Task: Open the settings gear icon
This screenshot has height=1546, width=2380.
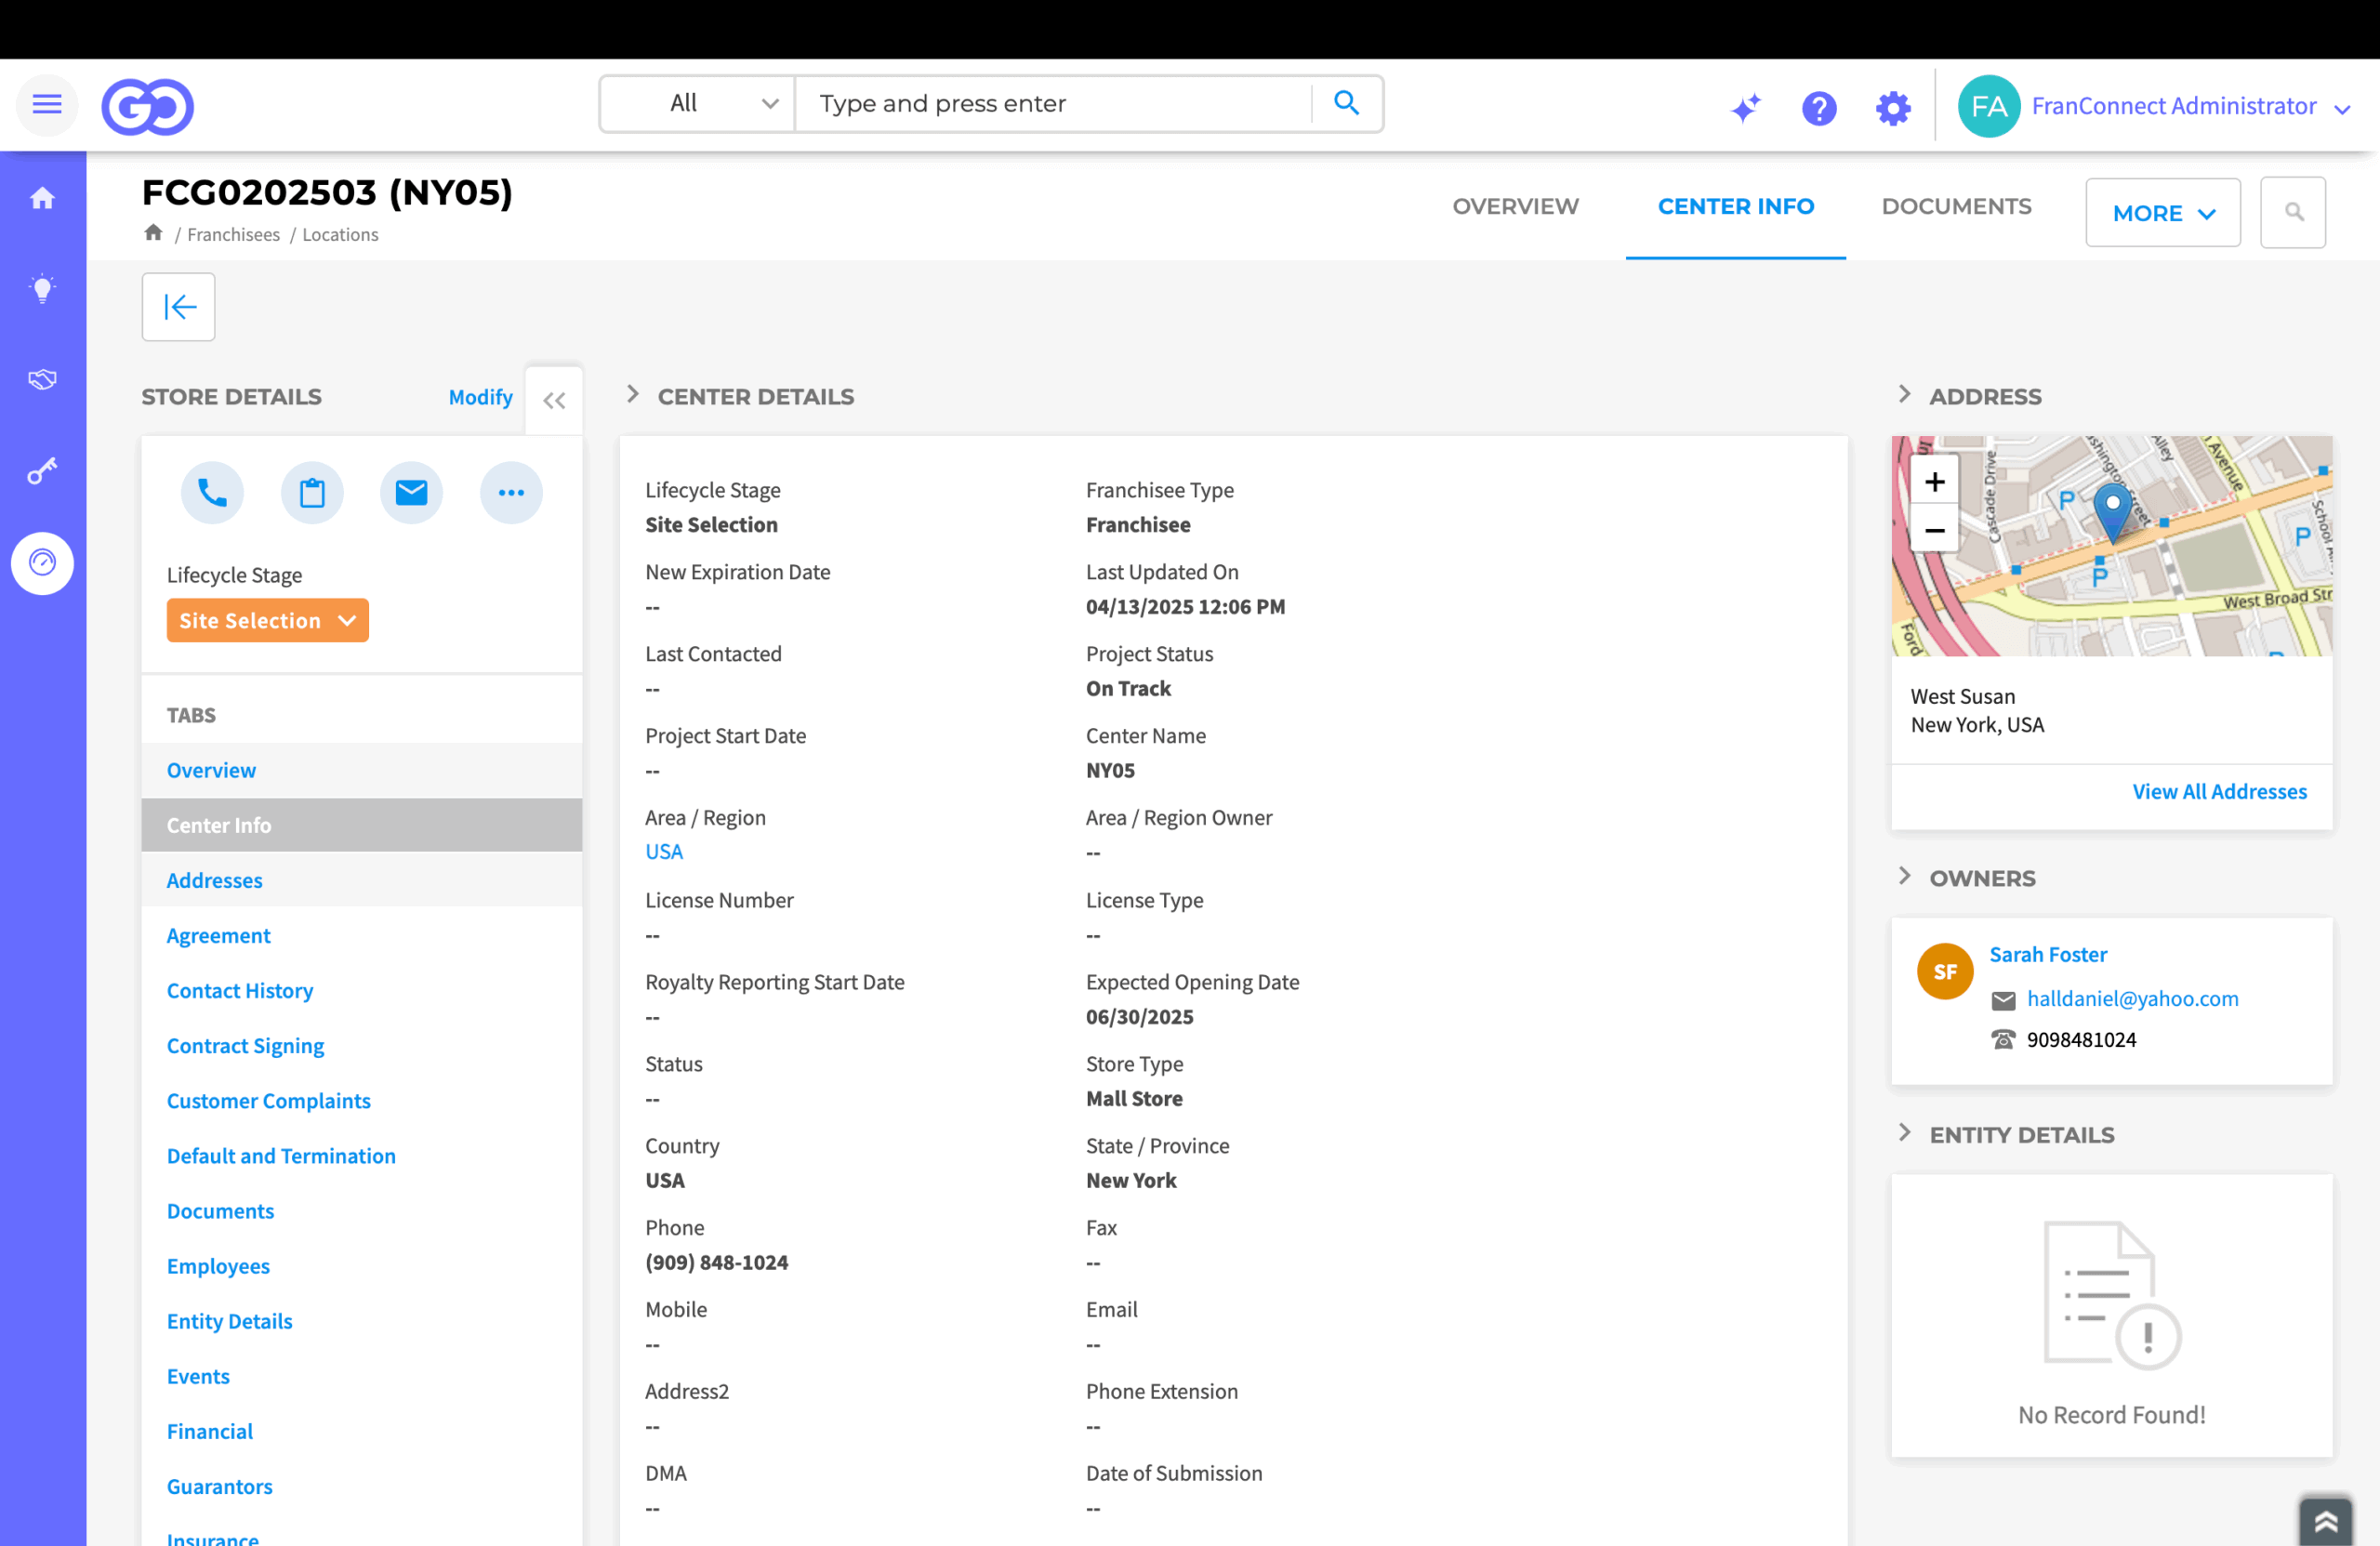Action: coord(1893,106)
